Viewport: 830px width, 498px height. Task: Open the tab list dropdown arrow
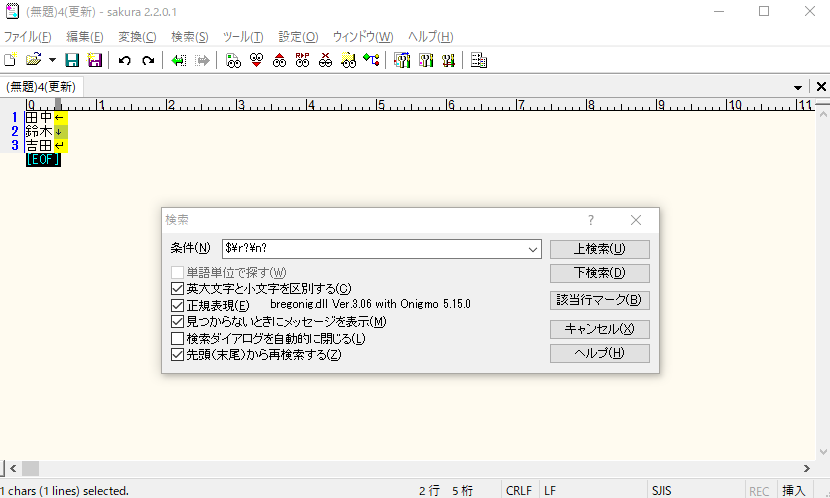tap(798, 87)
